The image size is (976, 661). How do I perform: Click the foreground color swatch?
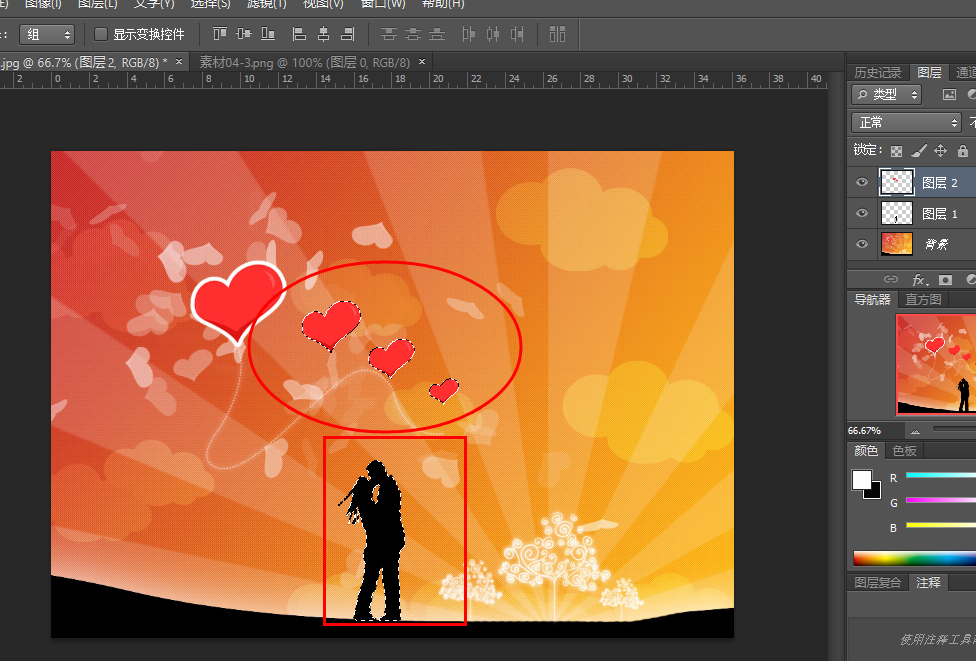(861, 480)
